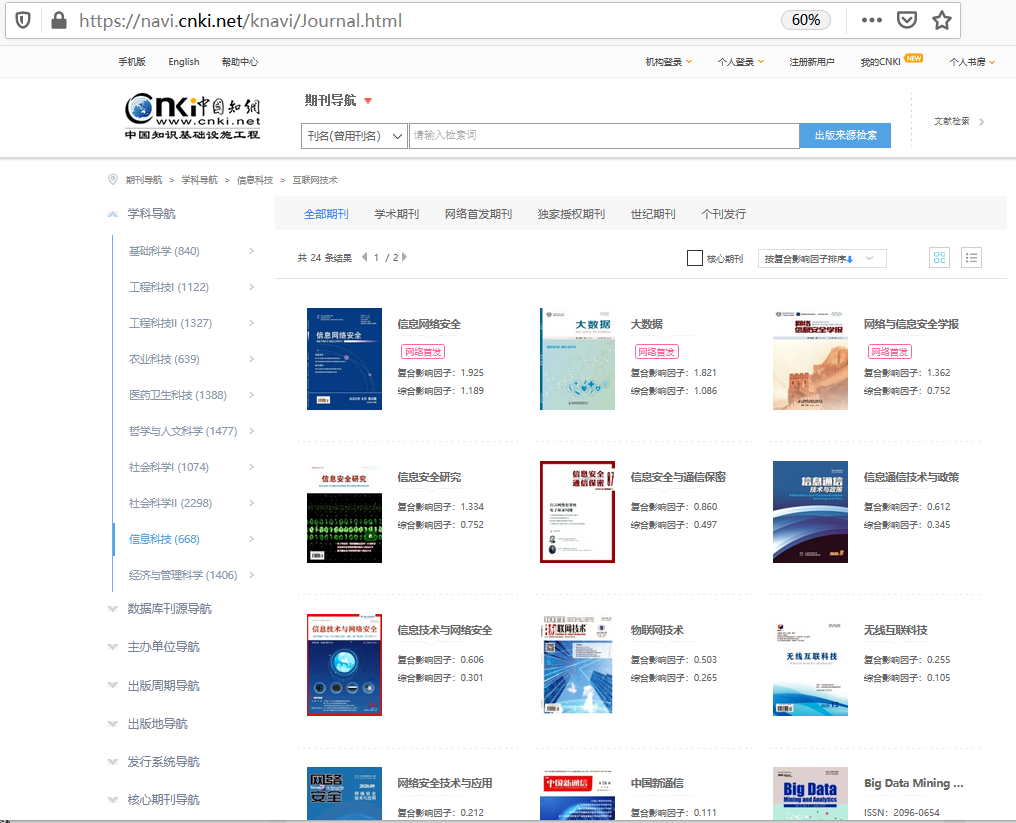Click the 信息技术与网络安全 journal title
The height and width of the screenshot is (823, 1016).
coord(444,630)
